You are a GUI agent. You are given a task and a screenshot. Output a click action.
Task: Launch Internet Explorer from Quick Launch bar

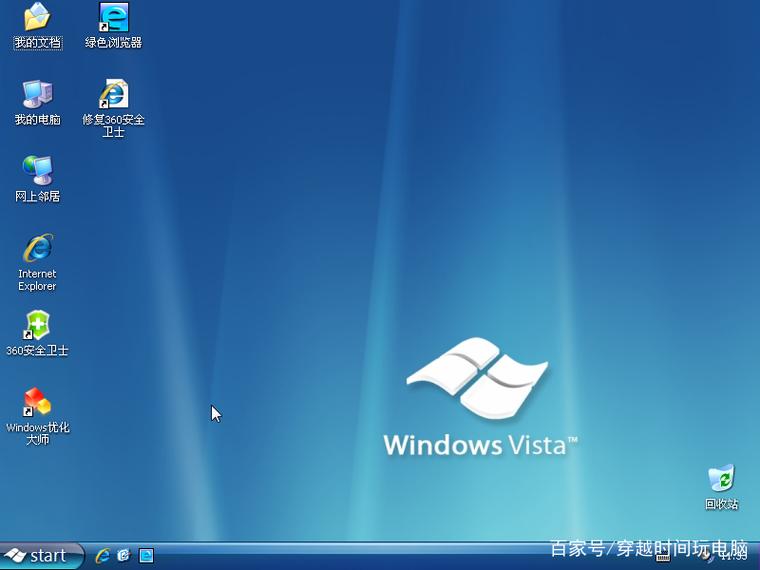(102, 555)
